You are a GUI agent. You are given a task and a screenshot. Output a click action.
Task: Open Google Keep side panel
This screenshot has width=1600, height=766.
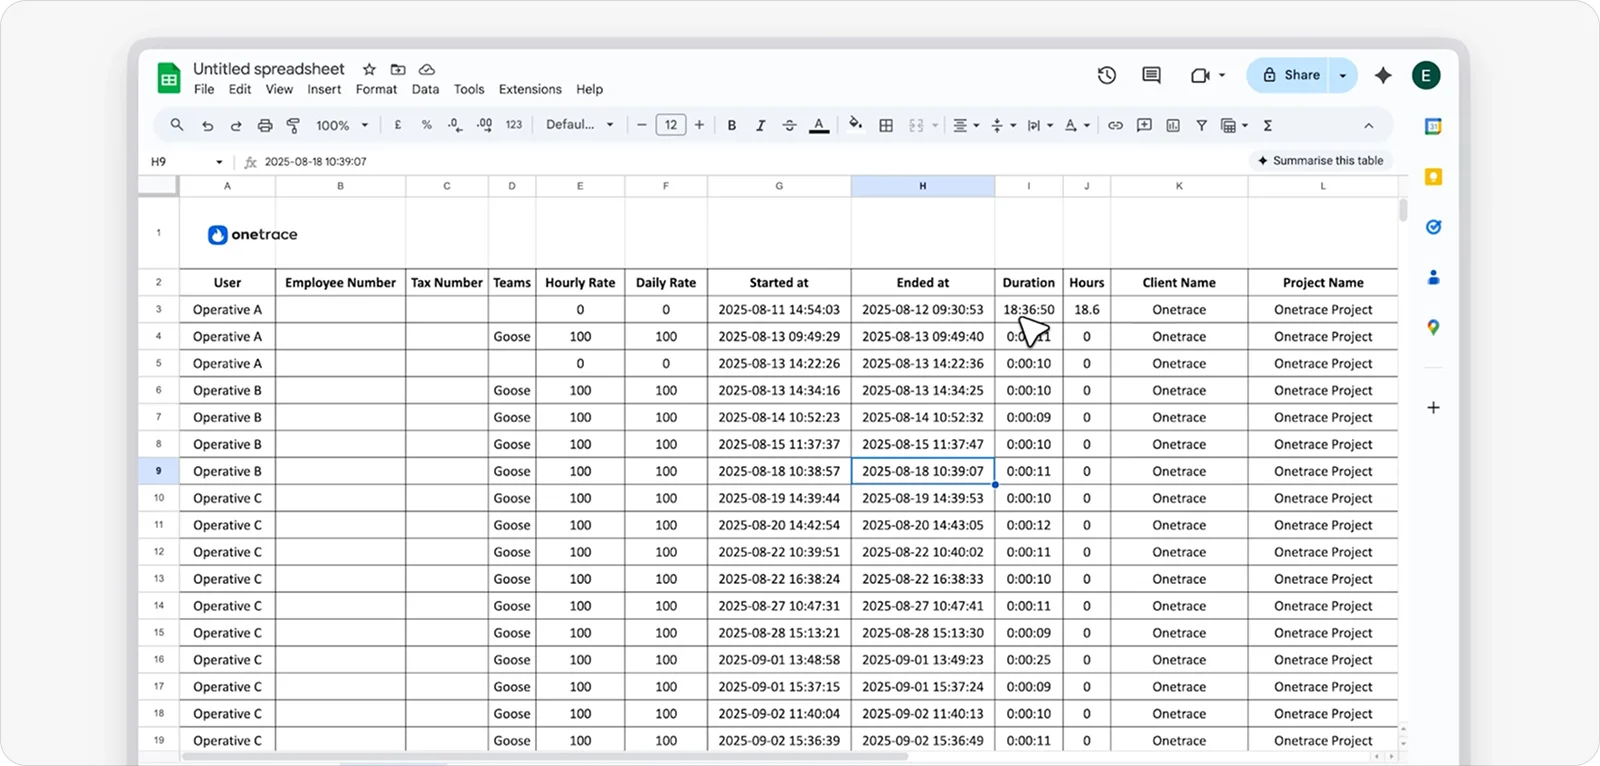coord(1433,177)
